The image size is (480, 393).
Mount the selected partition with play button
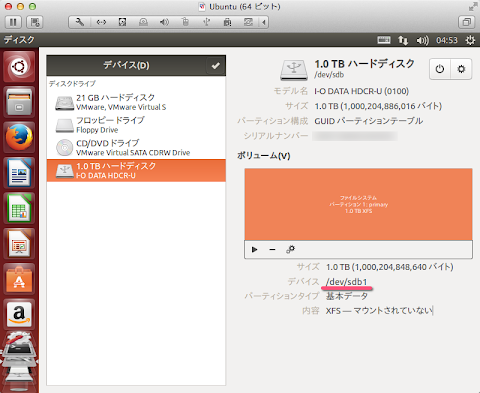point(255,249)
